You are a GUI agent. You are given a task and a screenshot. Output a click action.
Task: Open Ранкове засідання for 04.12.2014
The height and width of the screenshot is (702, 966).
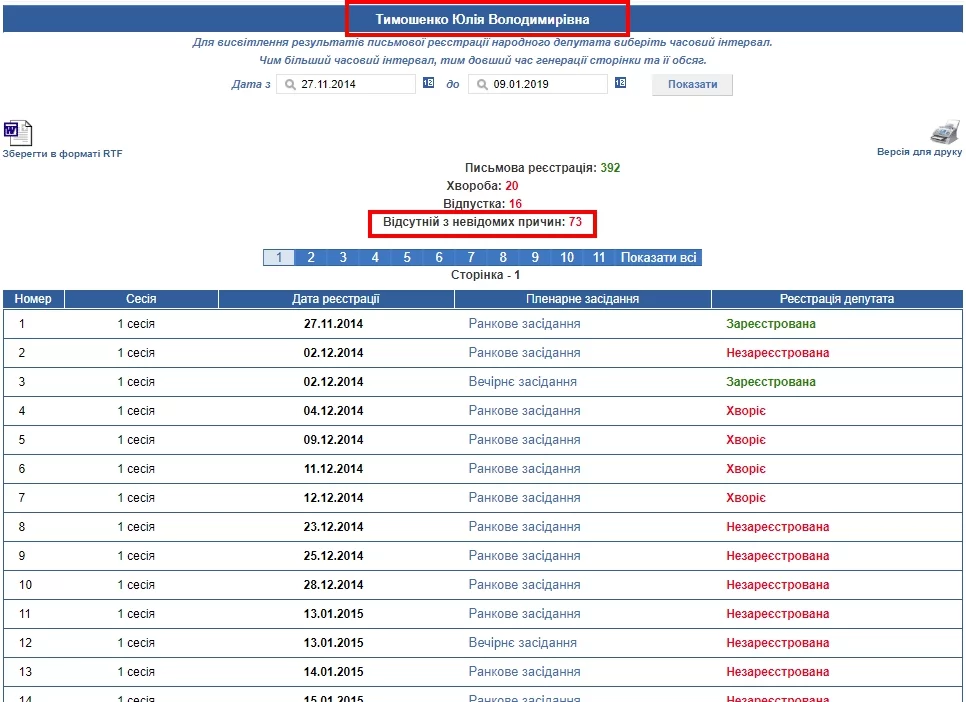(x=524, y=410)
